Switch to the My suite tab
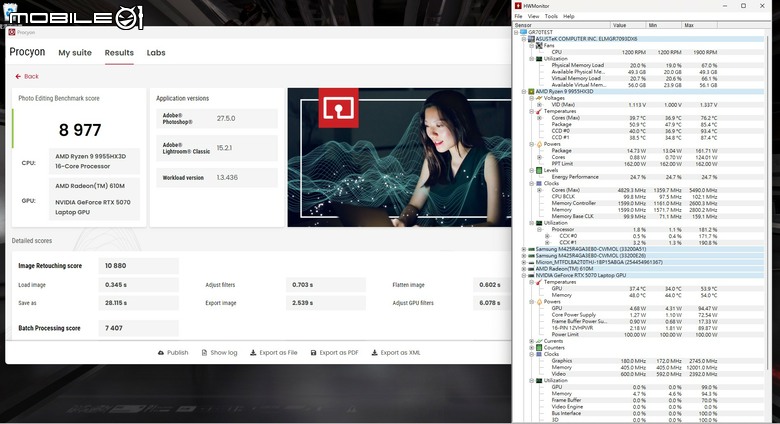780x424 pixels. coord(75,53)
